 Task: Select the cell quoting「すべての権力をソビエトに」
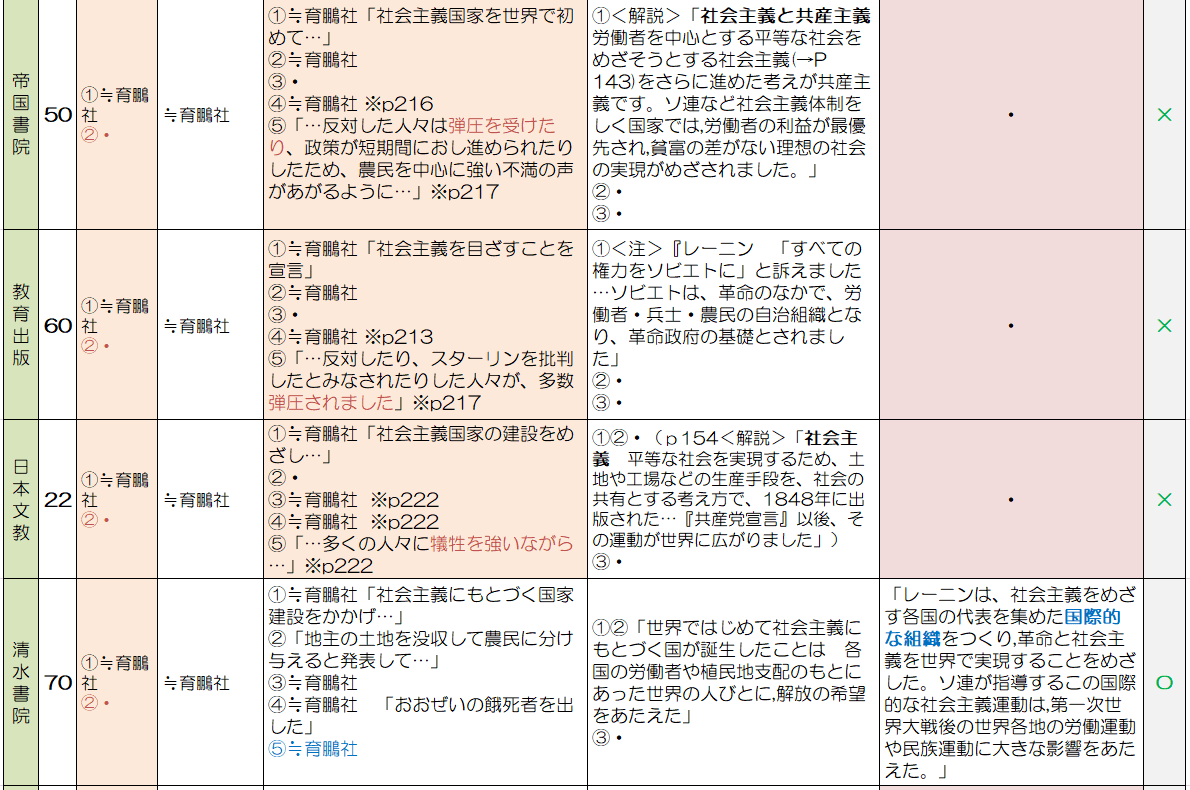click(x=733, y=325)
